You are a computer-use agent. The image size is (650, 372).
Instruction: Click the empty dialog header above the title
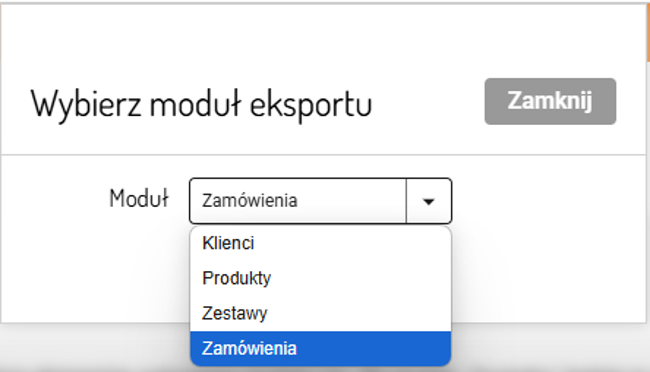click(323, 39)
